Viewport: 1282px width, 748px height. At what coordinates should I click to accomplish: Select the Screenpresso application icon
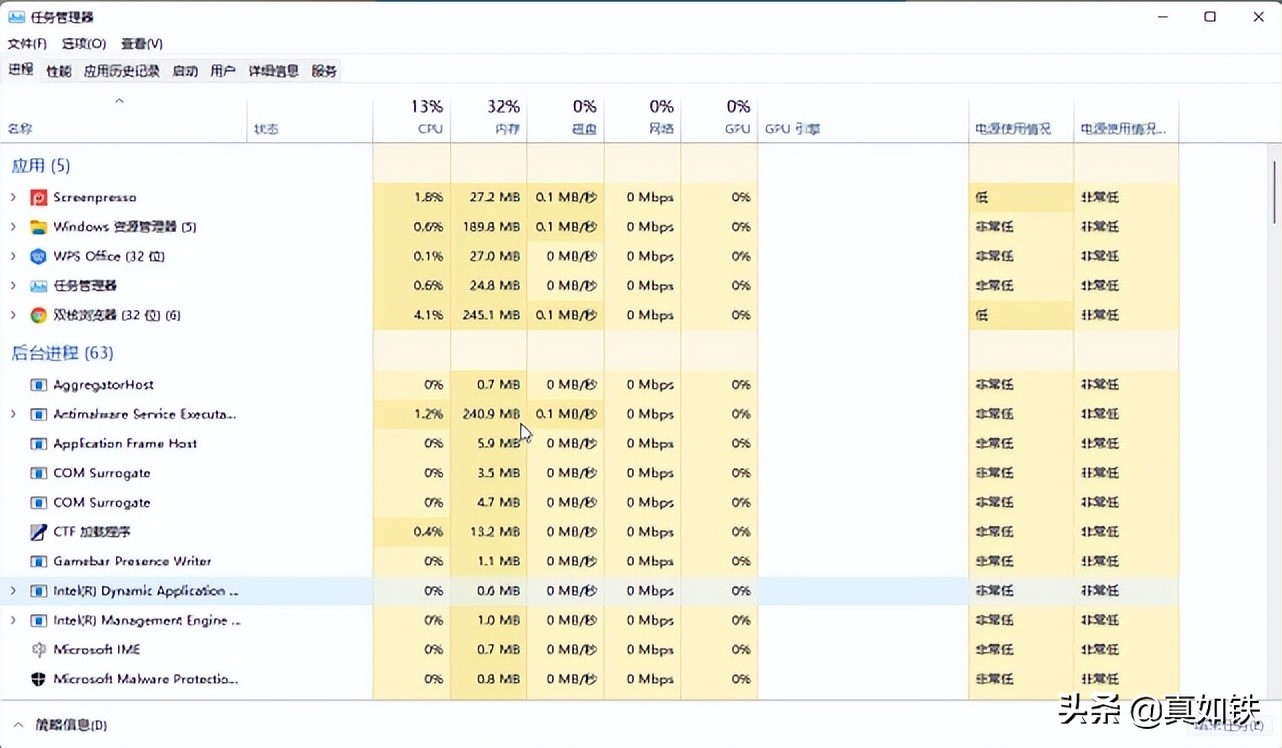(37, 197)
